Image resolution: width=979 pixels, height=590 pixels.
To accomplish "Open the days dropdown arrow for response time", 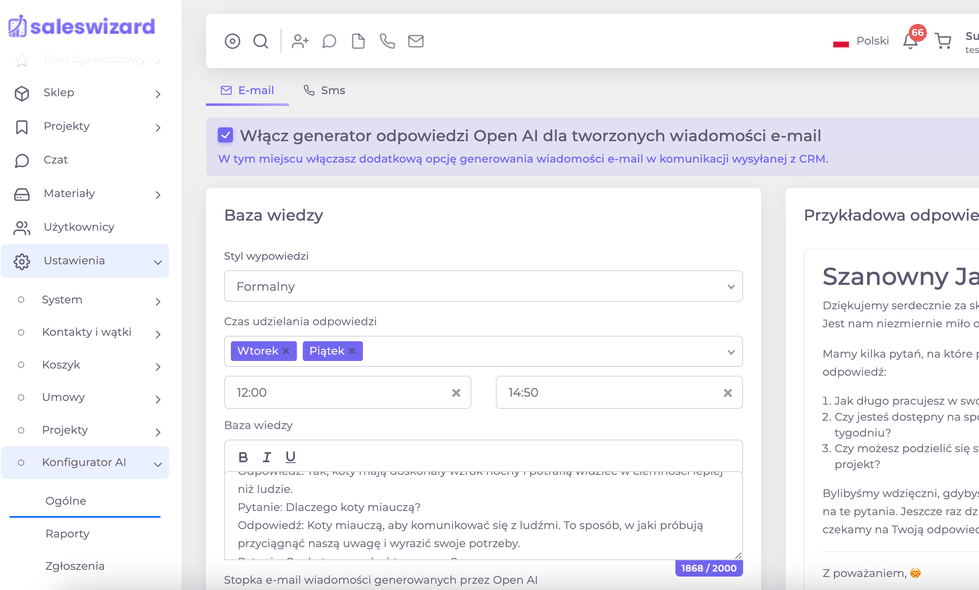I will pos(731,352).
